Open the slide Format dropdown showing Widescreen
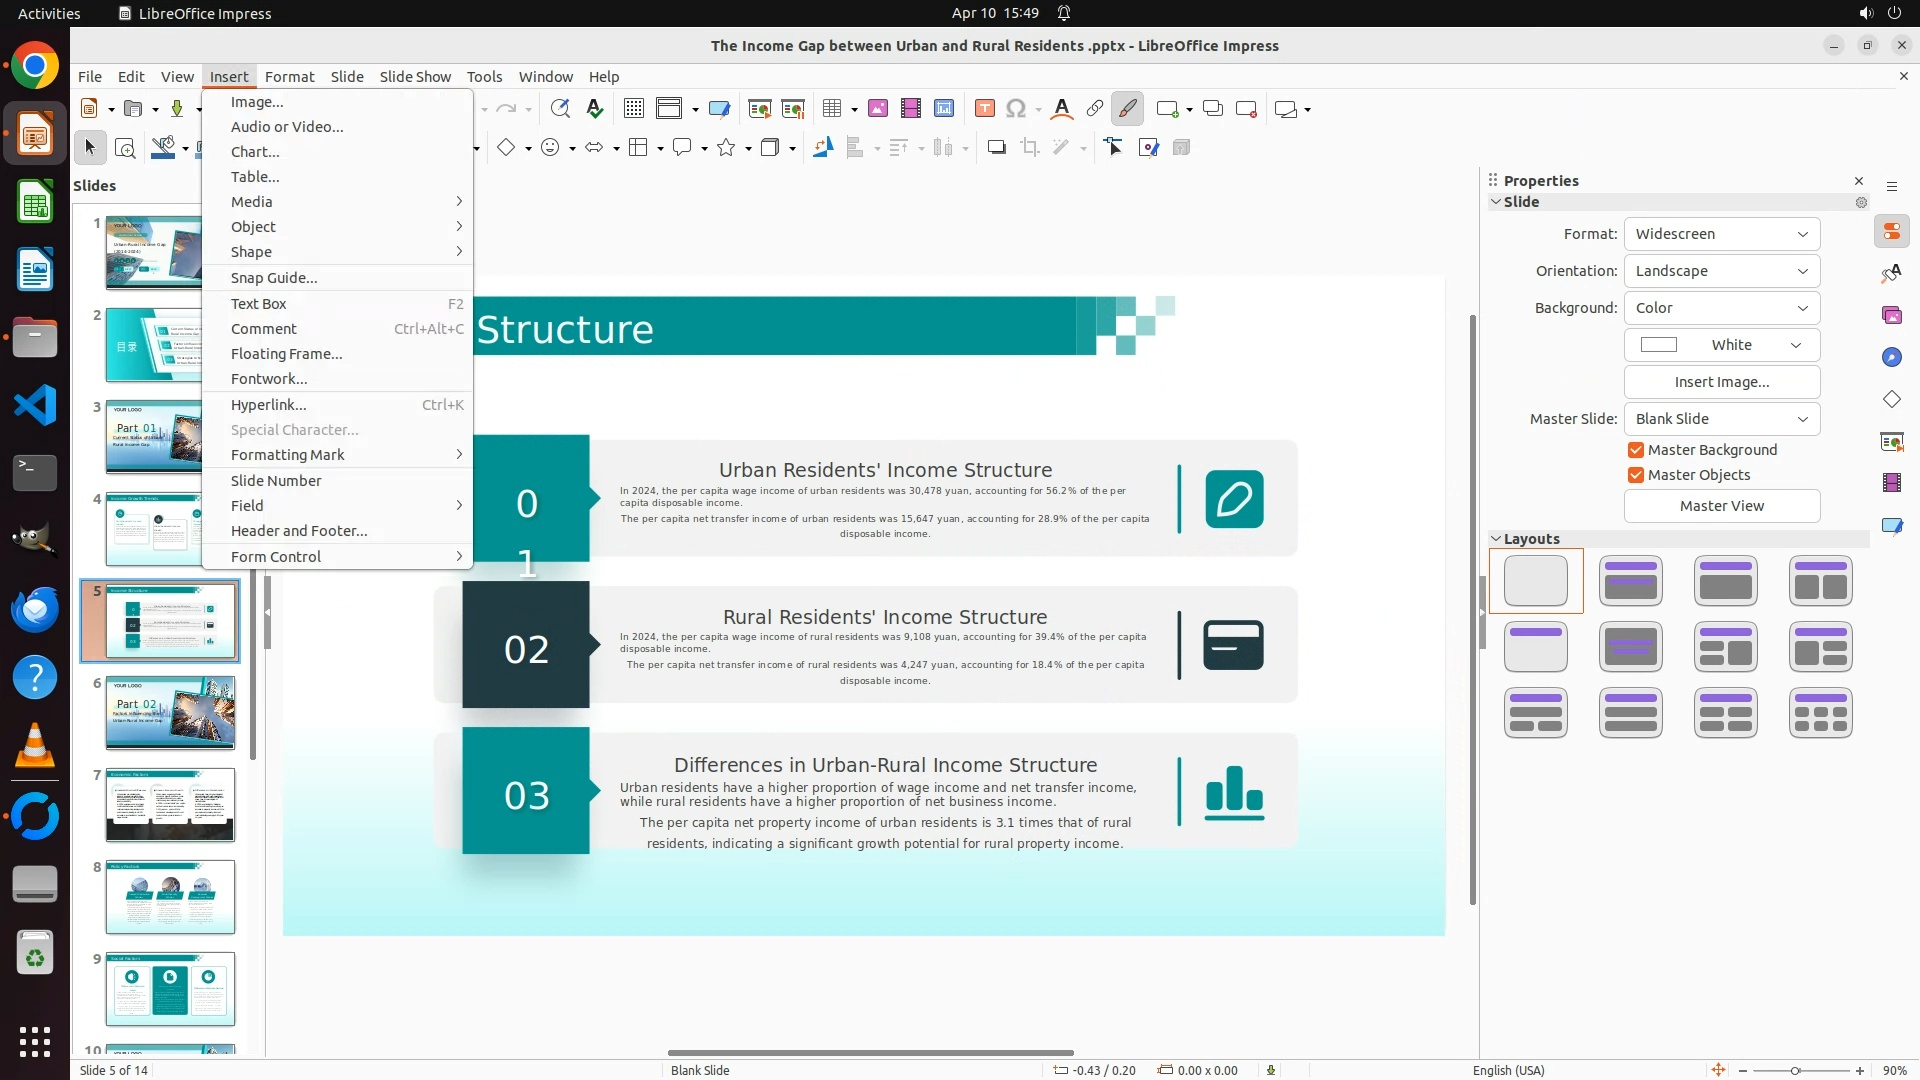1920x1080 pixels. coord(1721,234)
